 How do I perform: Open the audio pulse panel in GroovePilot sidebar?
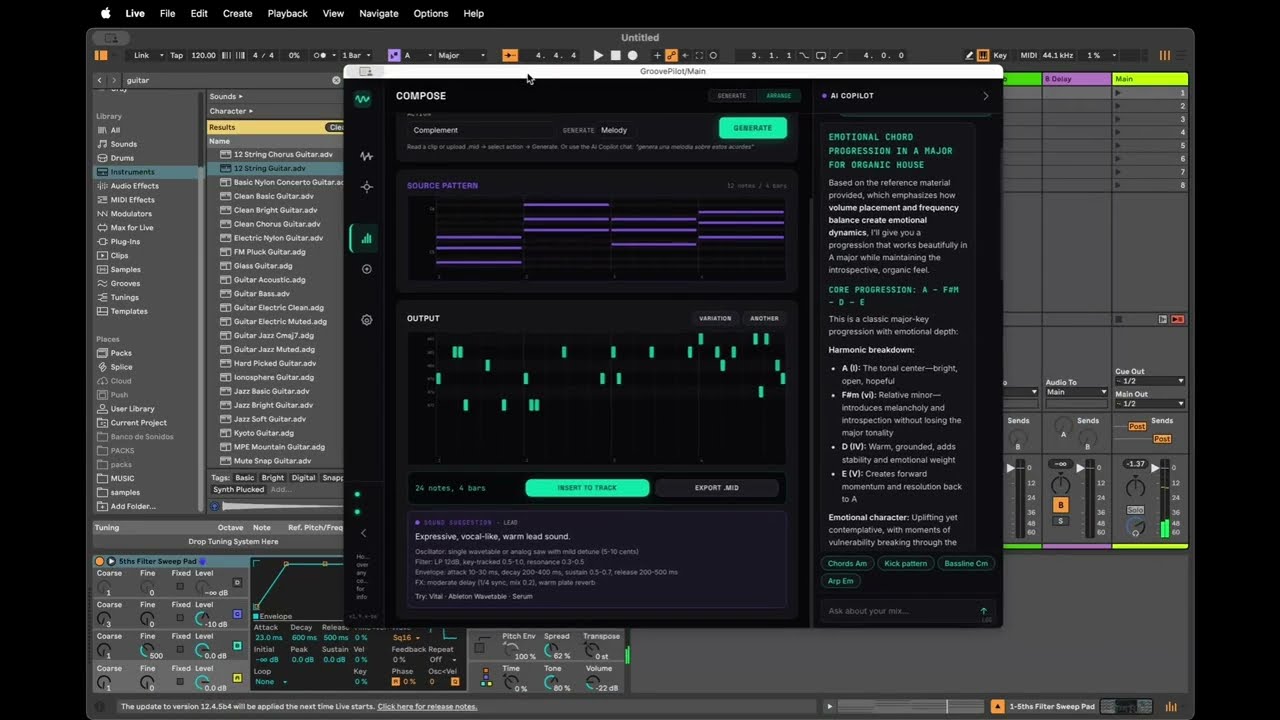366,156
